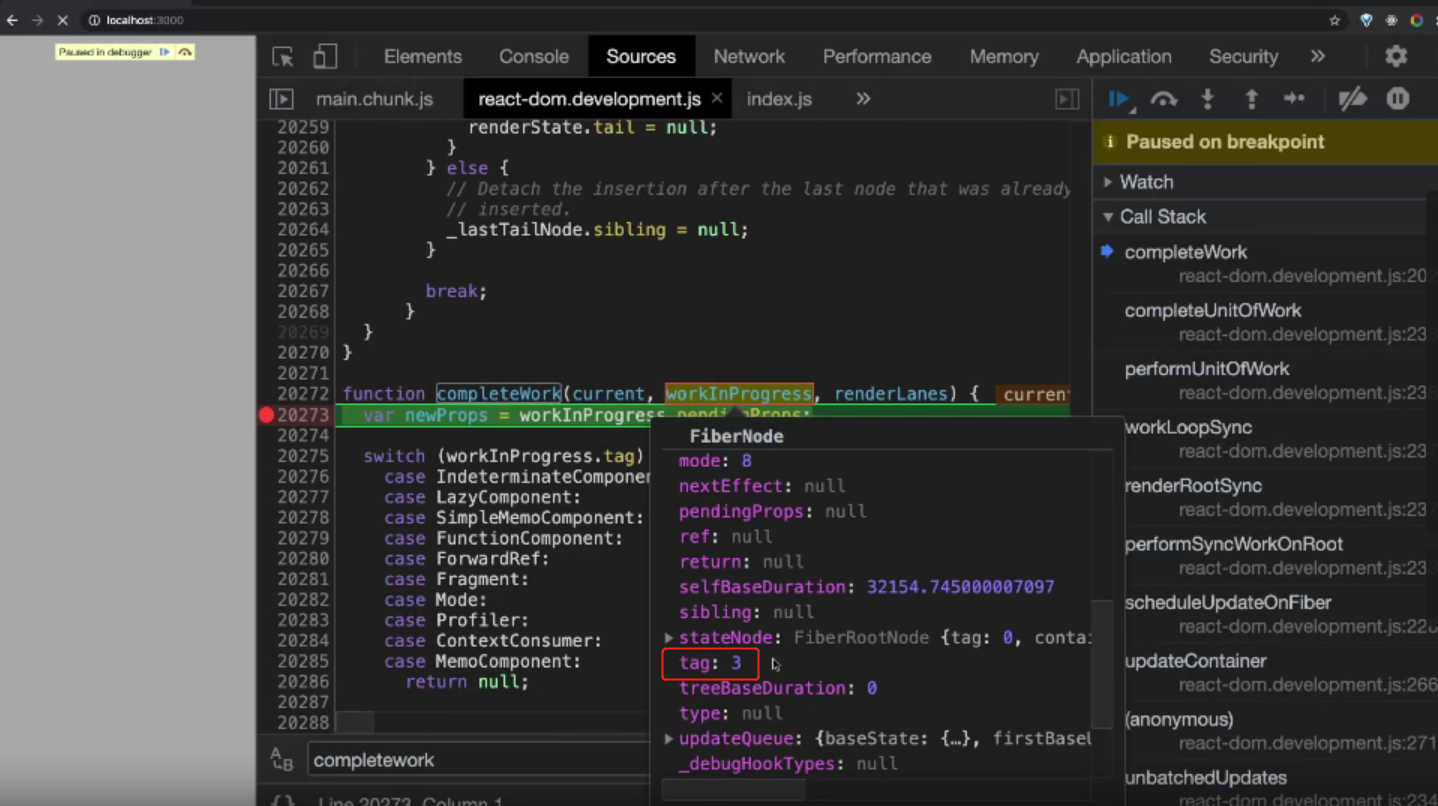Open DevTools settings gear

1396,57
